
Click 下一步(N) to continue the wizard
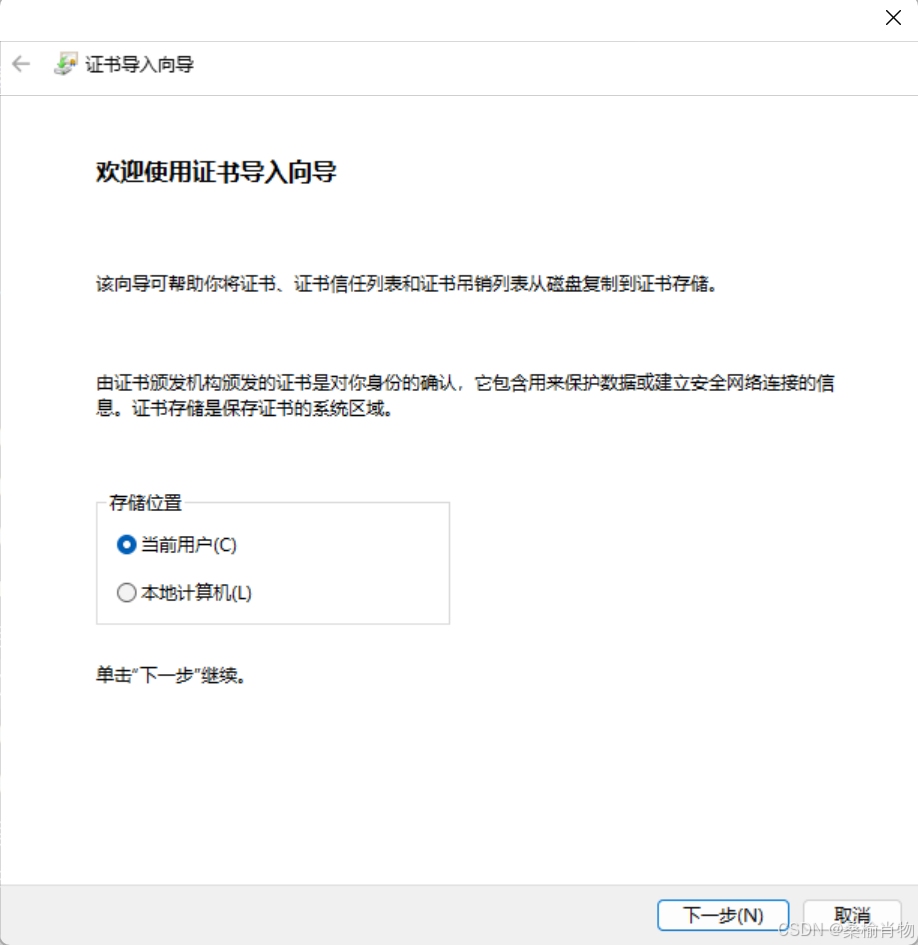(x=722, y=915)
